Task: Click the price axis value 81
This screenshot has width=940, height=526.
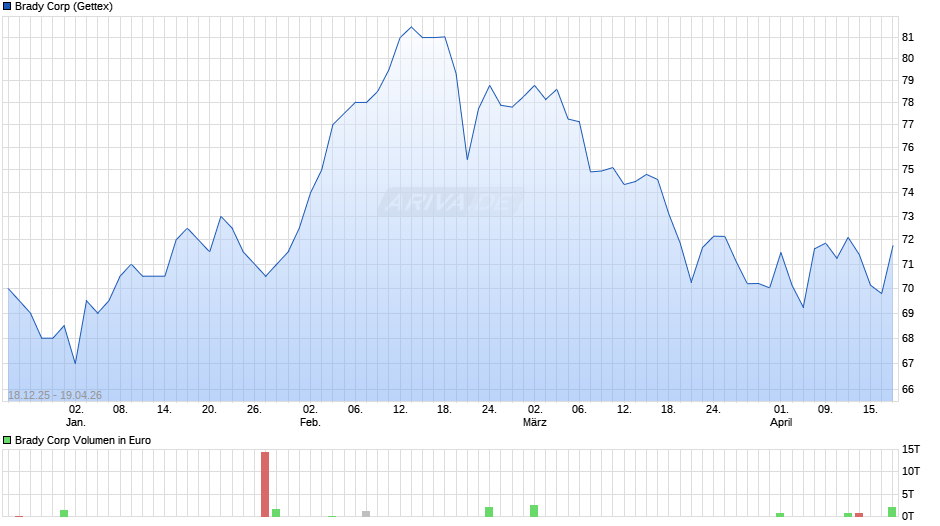Action: [908, 37]
